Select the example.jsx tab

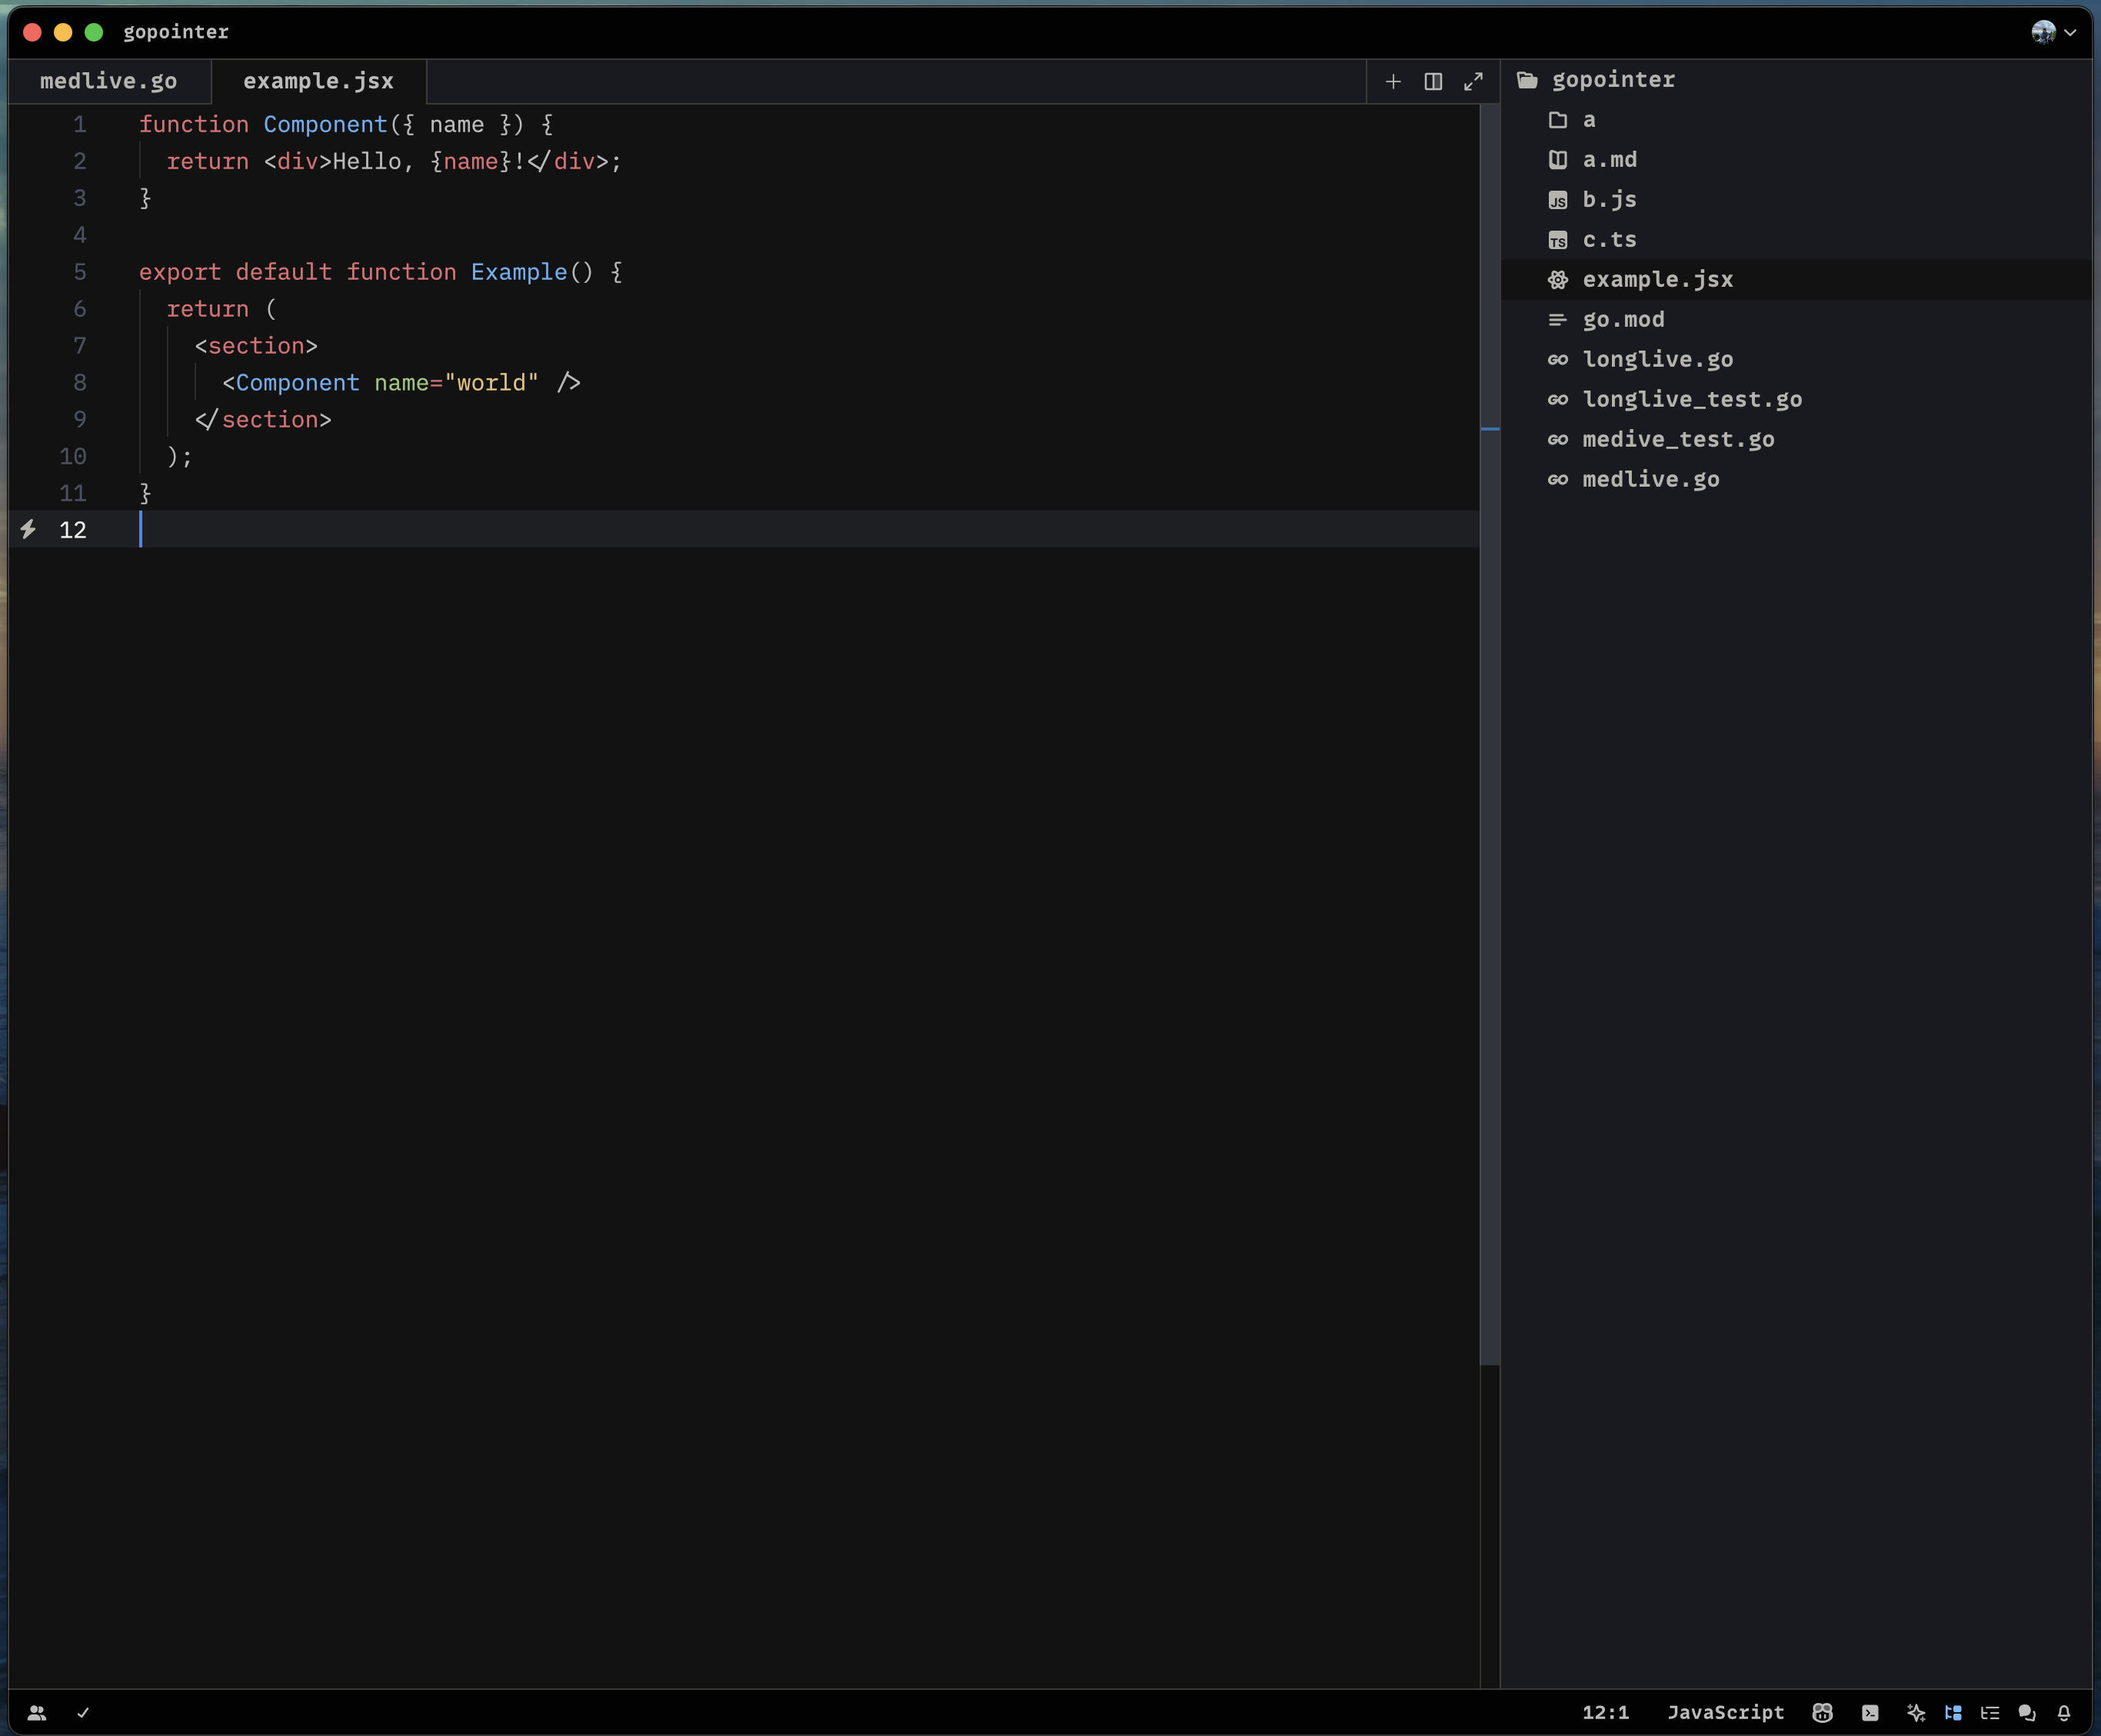tap(318, 81)
